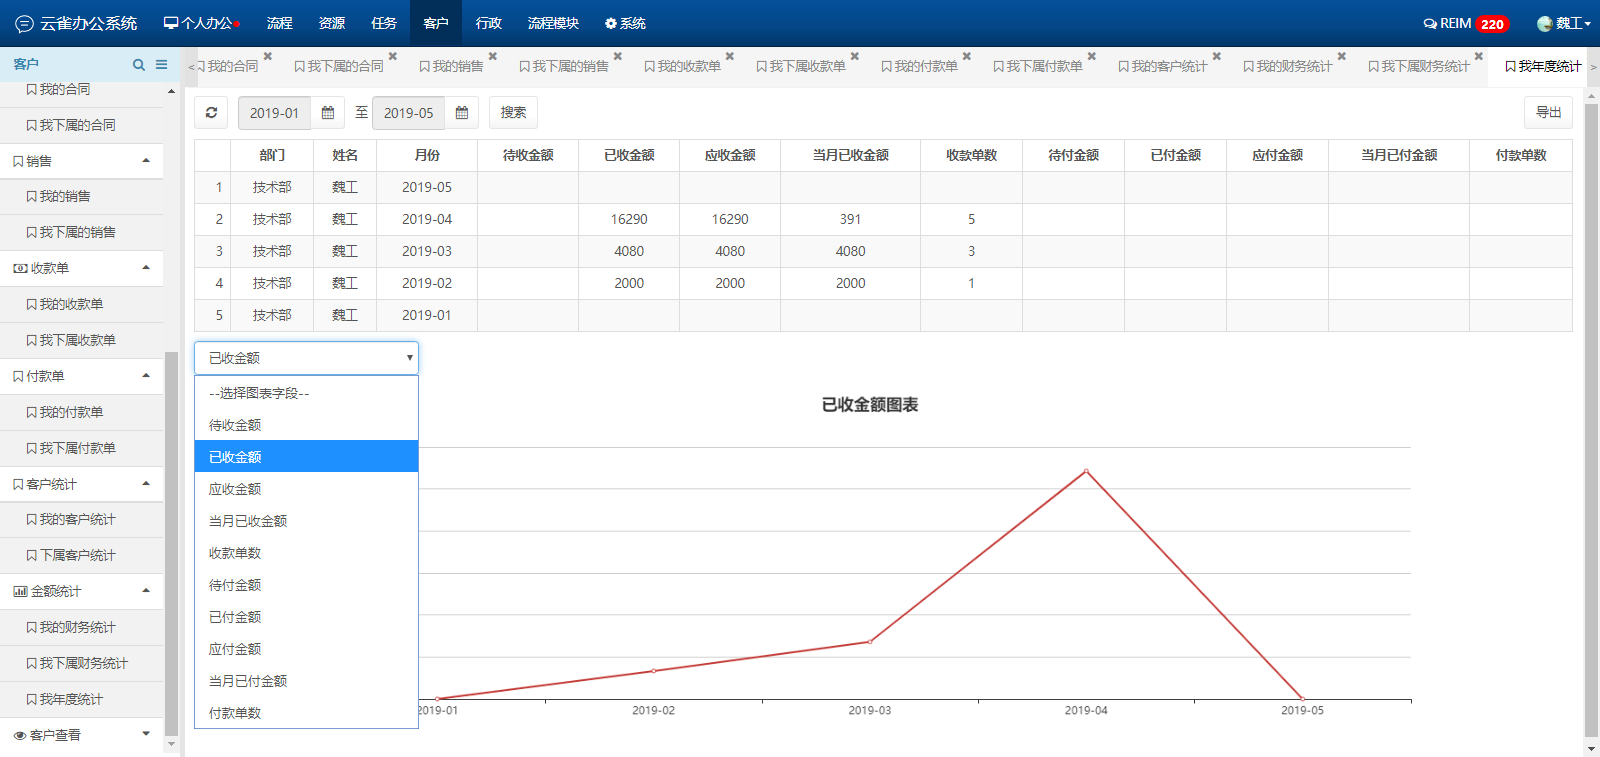The width and height of the screenshot is (1600, 757).
Task: Open the start date calendar picker
Action: click(x=328, y=113)
